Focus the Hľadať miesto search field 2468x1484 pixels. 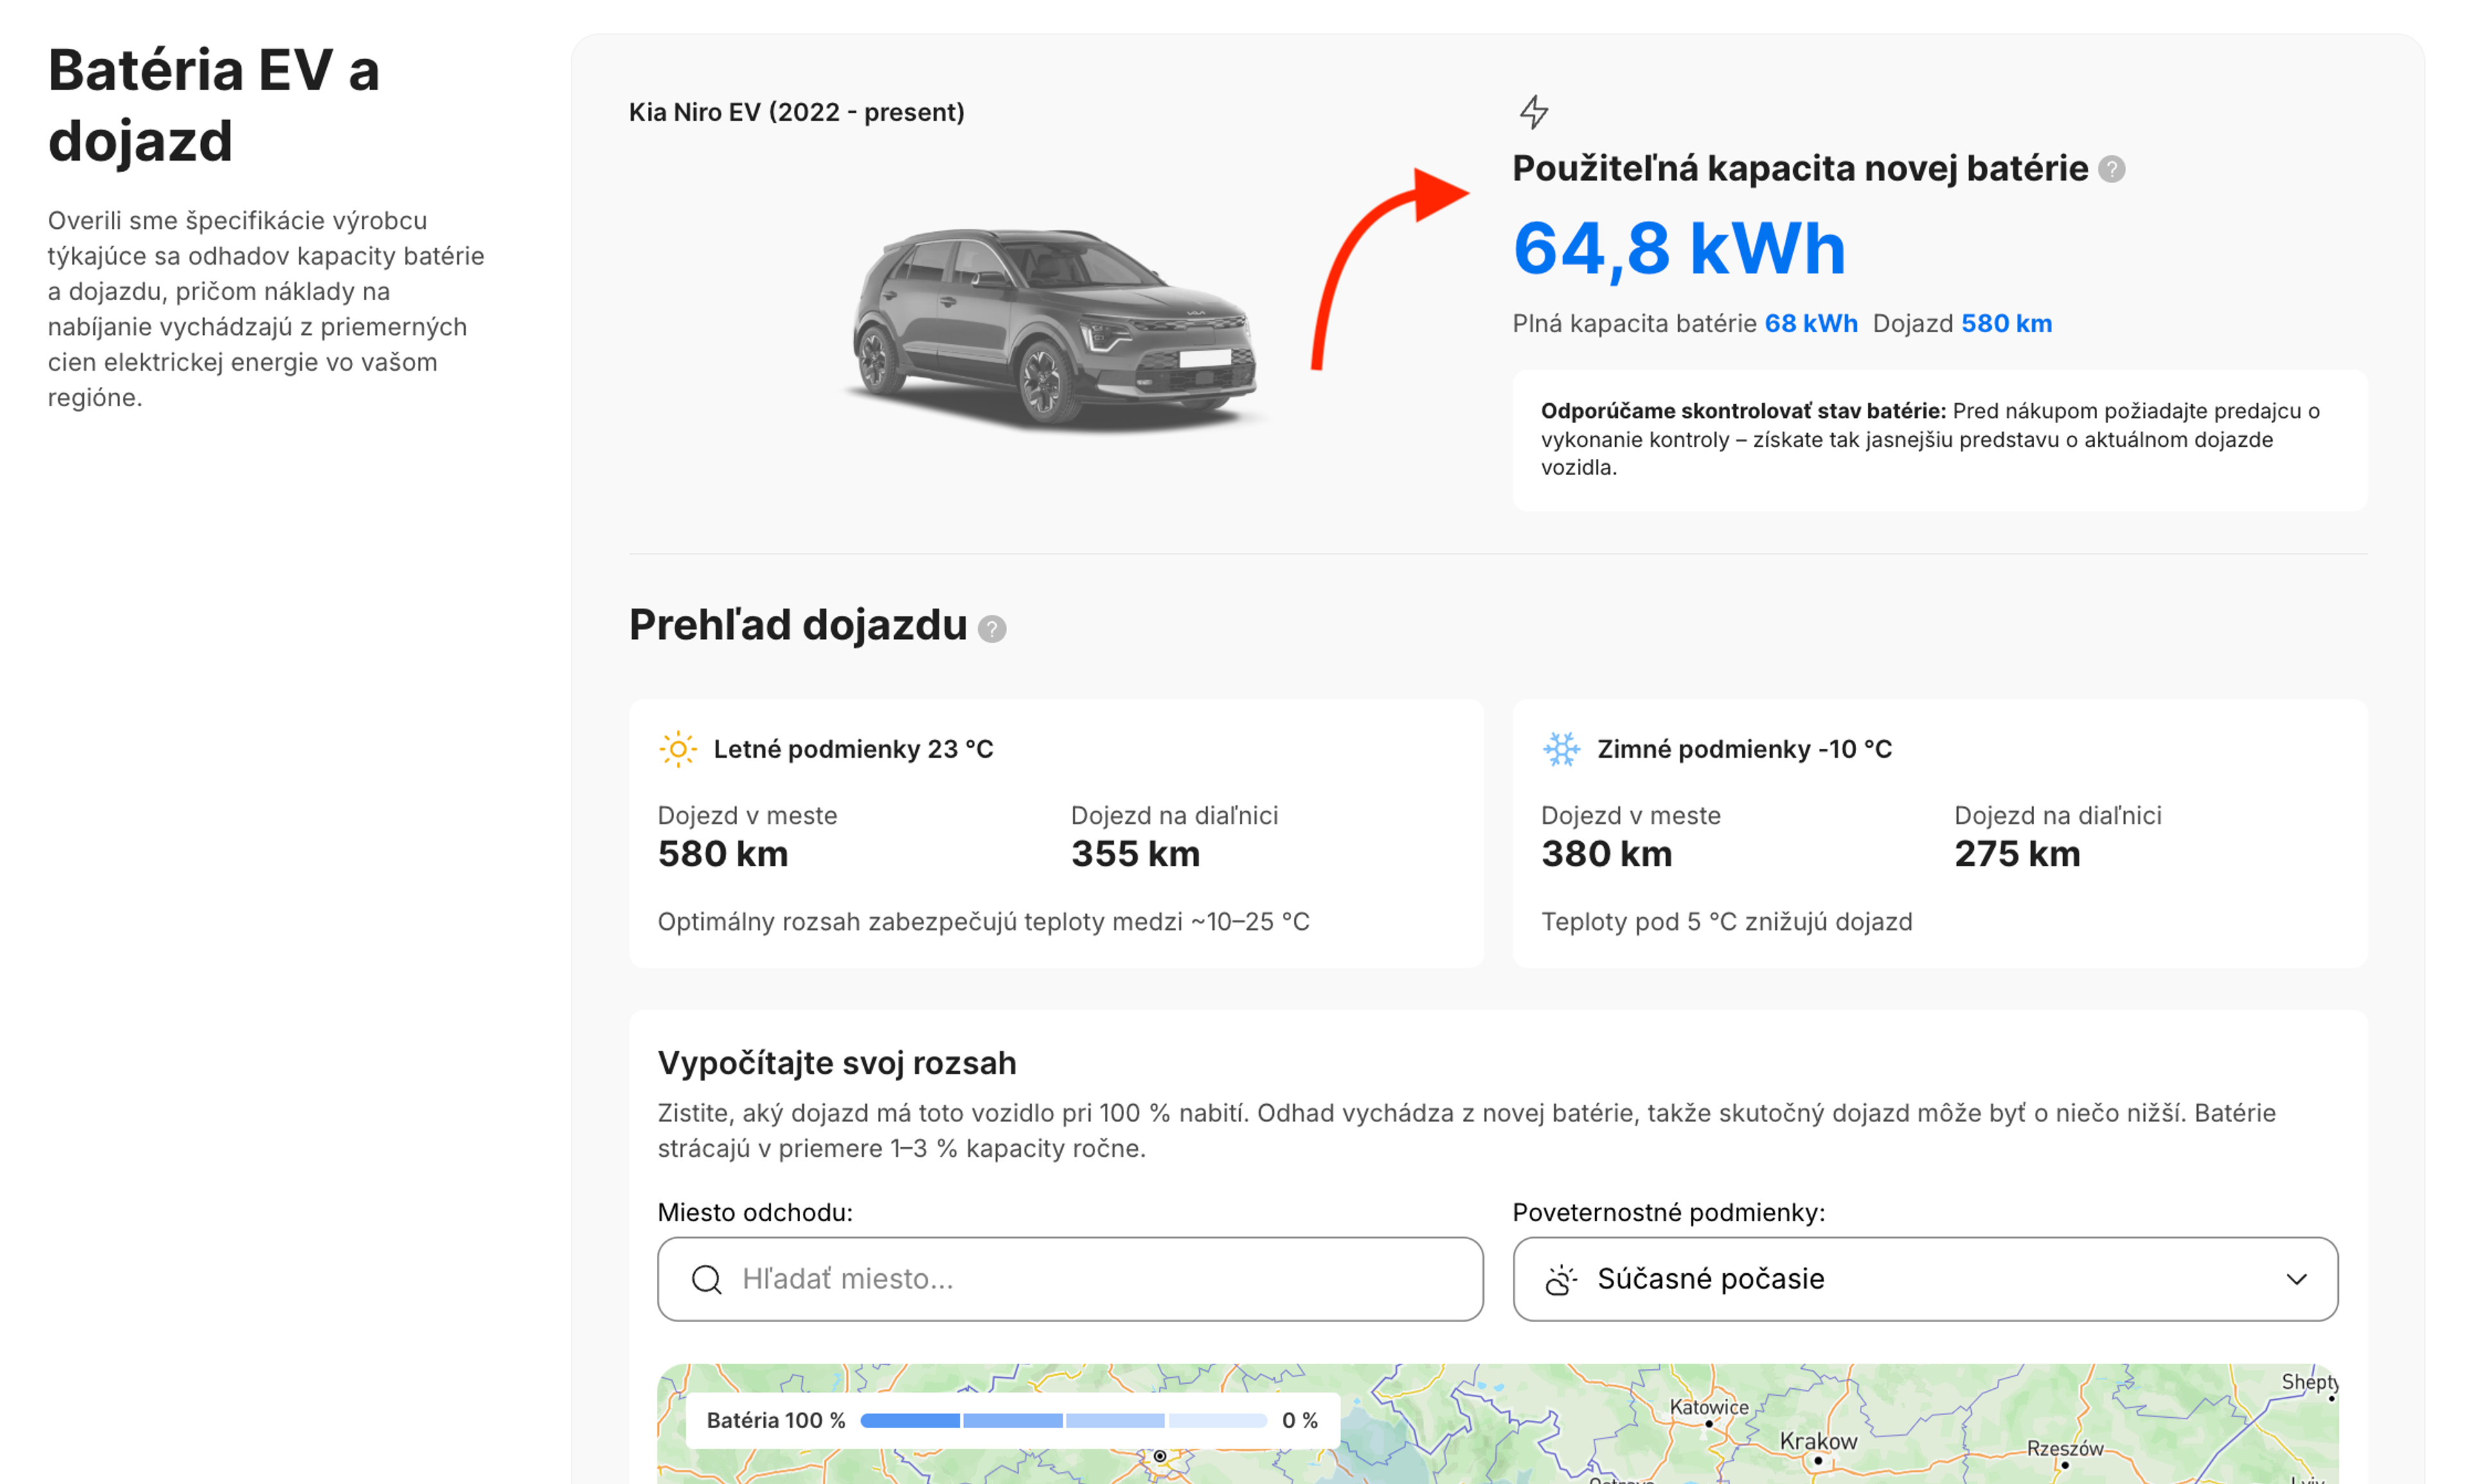tap(1070, 1279)
